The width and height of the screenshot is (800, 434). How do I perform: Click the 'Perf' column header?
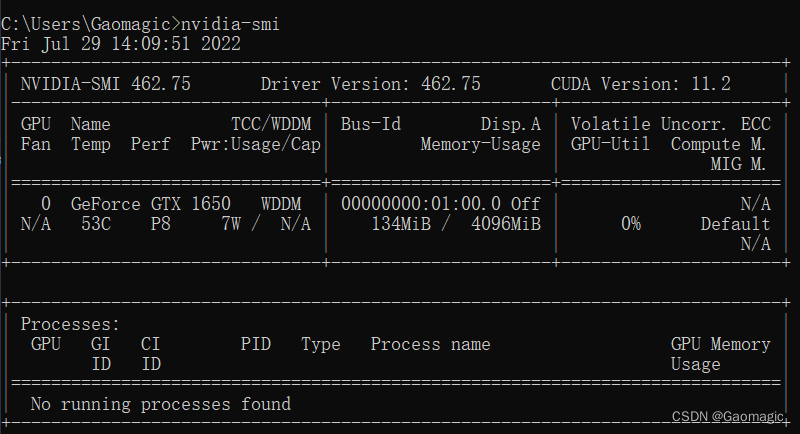[150, 144]
